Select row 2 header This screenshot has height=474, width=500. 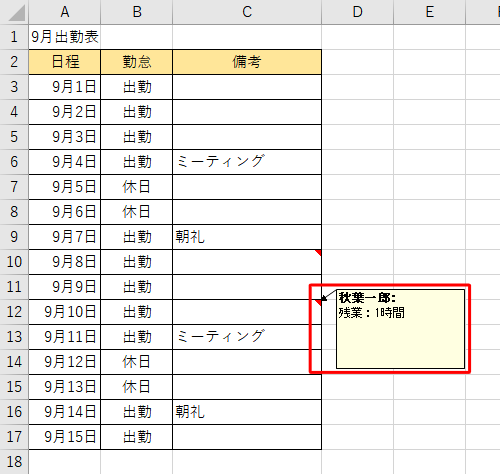(x=14, y=62)
